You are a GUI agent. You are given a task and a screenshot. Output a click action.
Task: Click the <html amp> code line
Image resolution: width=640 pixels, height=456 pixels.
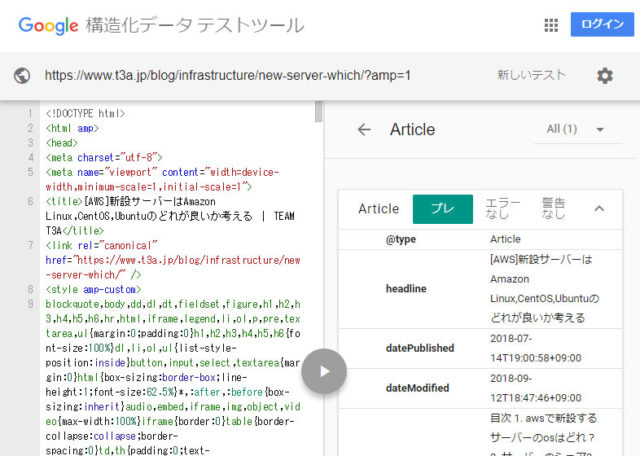[72, 128]
